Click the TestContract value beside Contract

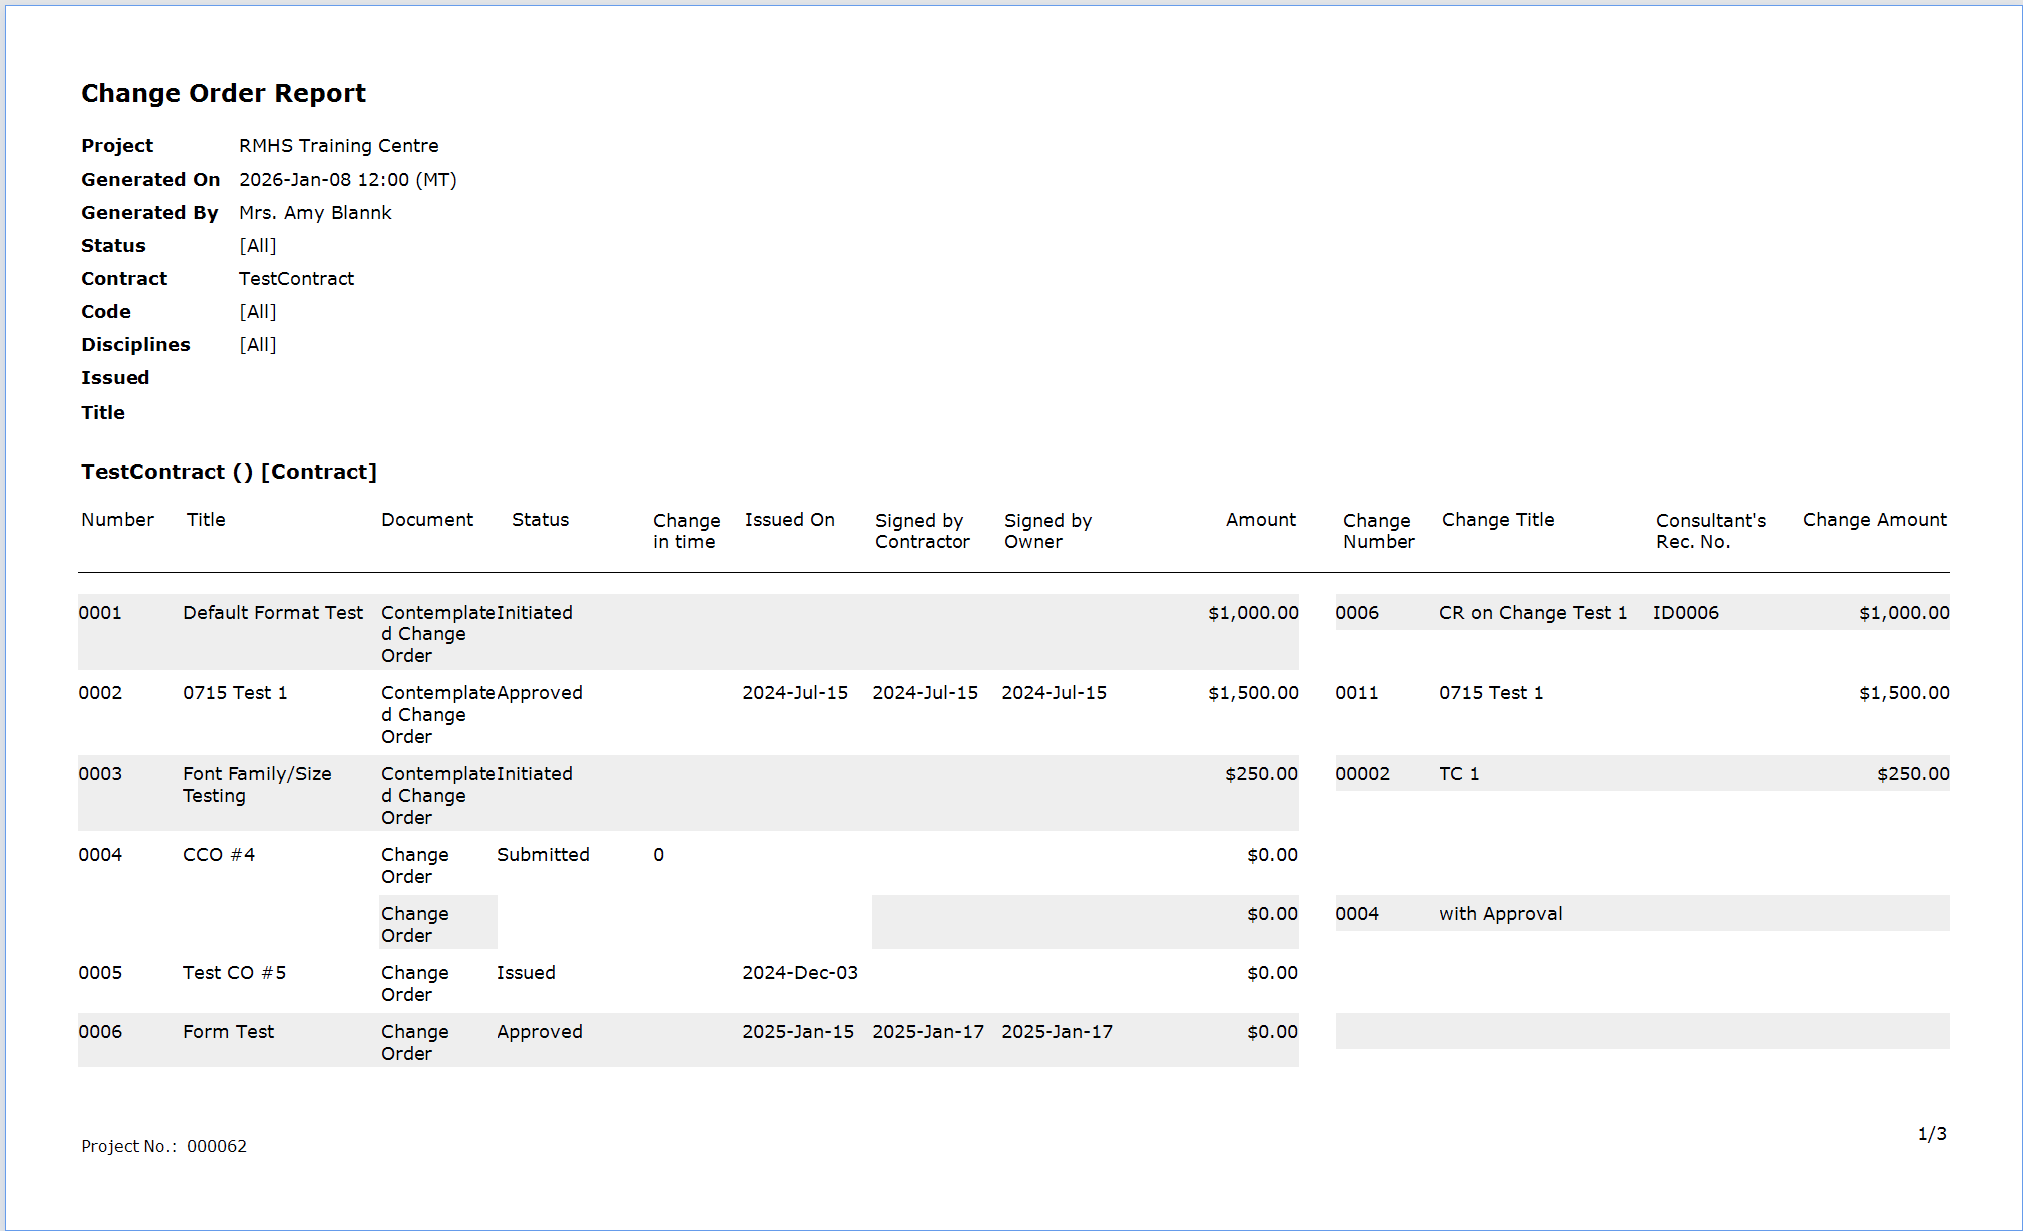coord(297,279)
